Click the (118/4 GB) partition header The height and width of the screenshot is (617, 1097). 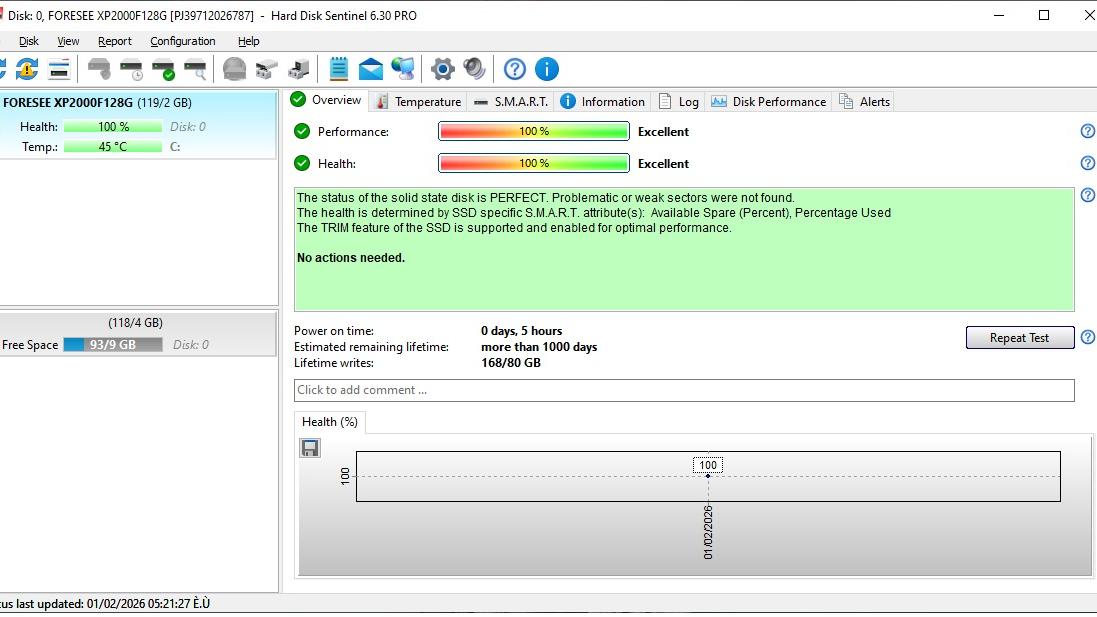pos(135,323)
